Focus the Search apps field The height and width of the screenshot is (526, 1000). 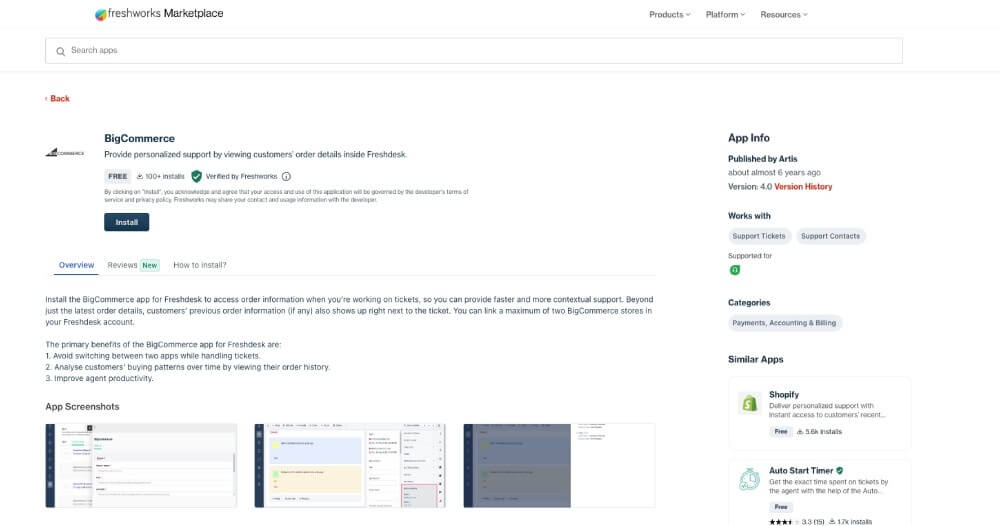pos(474,51)
